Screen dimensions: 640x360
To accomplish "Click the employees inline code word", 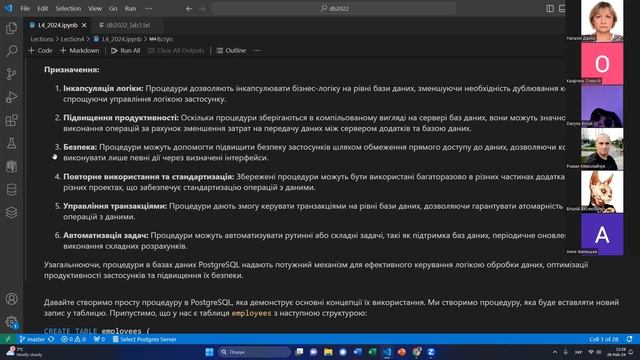I will coord(251,313).
